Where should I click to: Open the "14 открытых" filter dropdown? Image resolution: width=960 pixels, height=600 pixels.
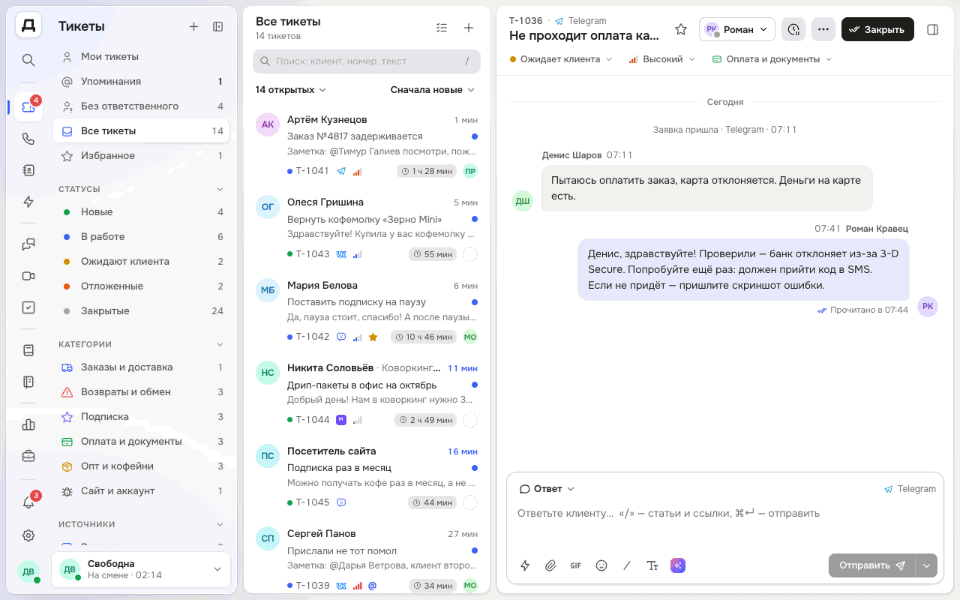tap(290, 90)
